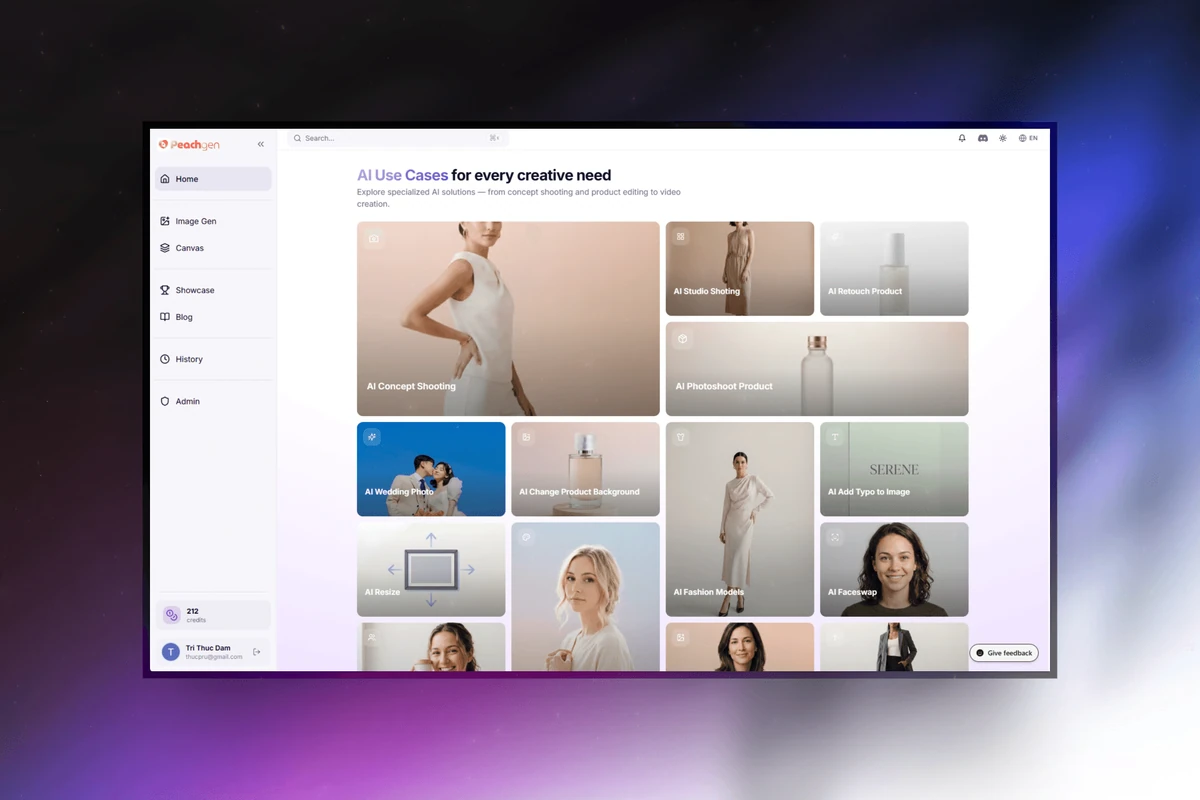1200x800 pixels.
Task: Open the AI Retouch Product card
Action: click(x=894, y=269)
